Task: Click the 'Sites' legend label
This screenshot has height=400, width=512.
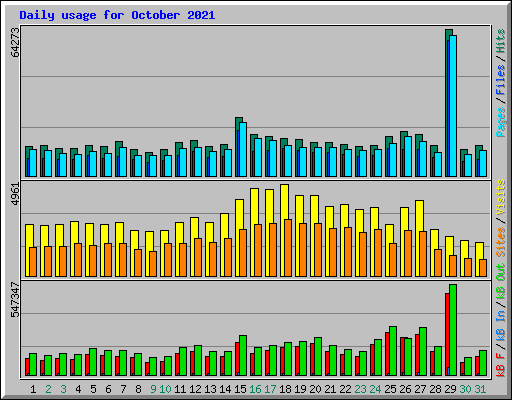Action: (x=501, y=242)
